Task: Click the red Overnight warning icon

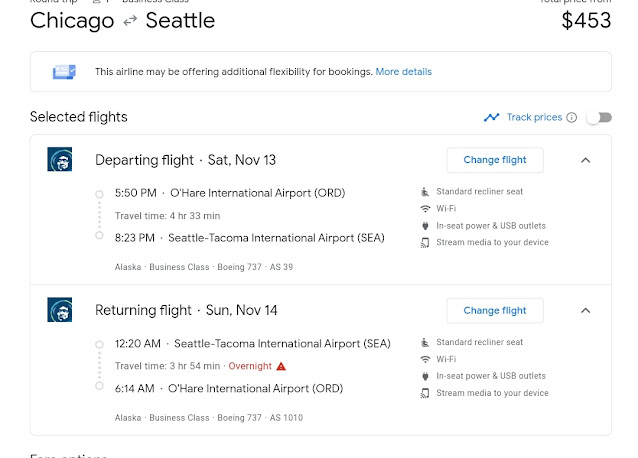Action: (x=281, y=366)
